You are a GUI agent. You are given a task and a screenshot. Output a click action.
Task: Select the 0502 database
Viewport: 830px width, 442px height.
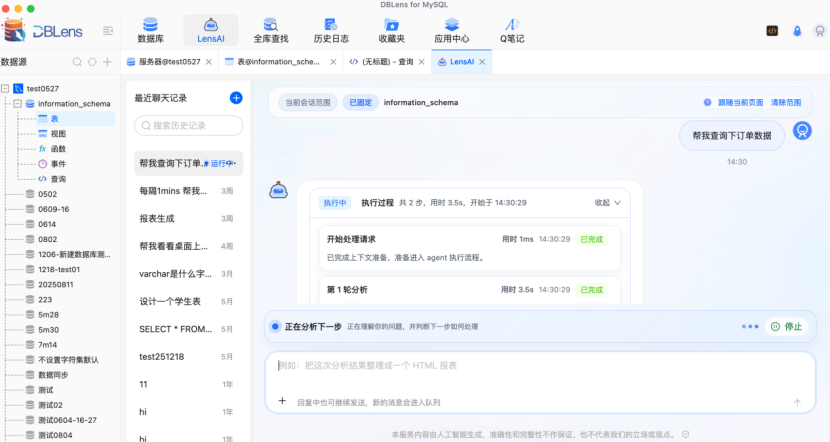pyautogui.click(x=47, y=194)
